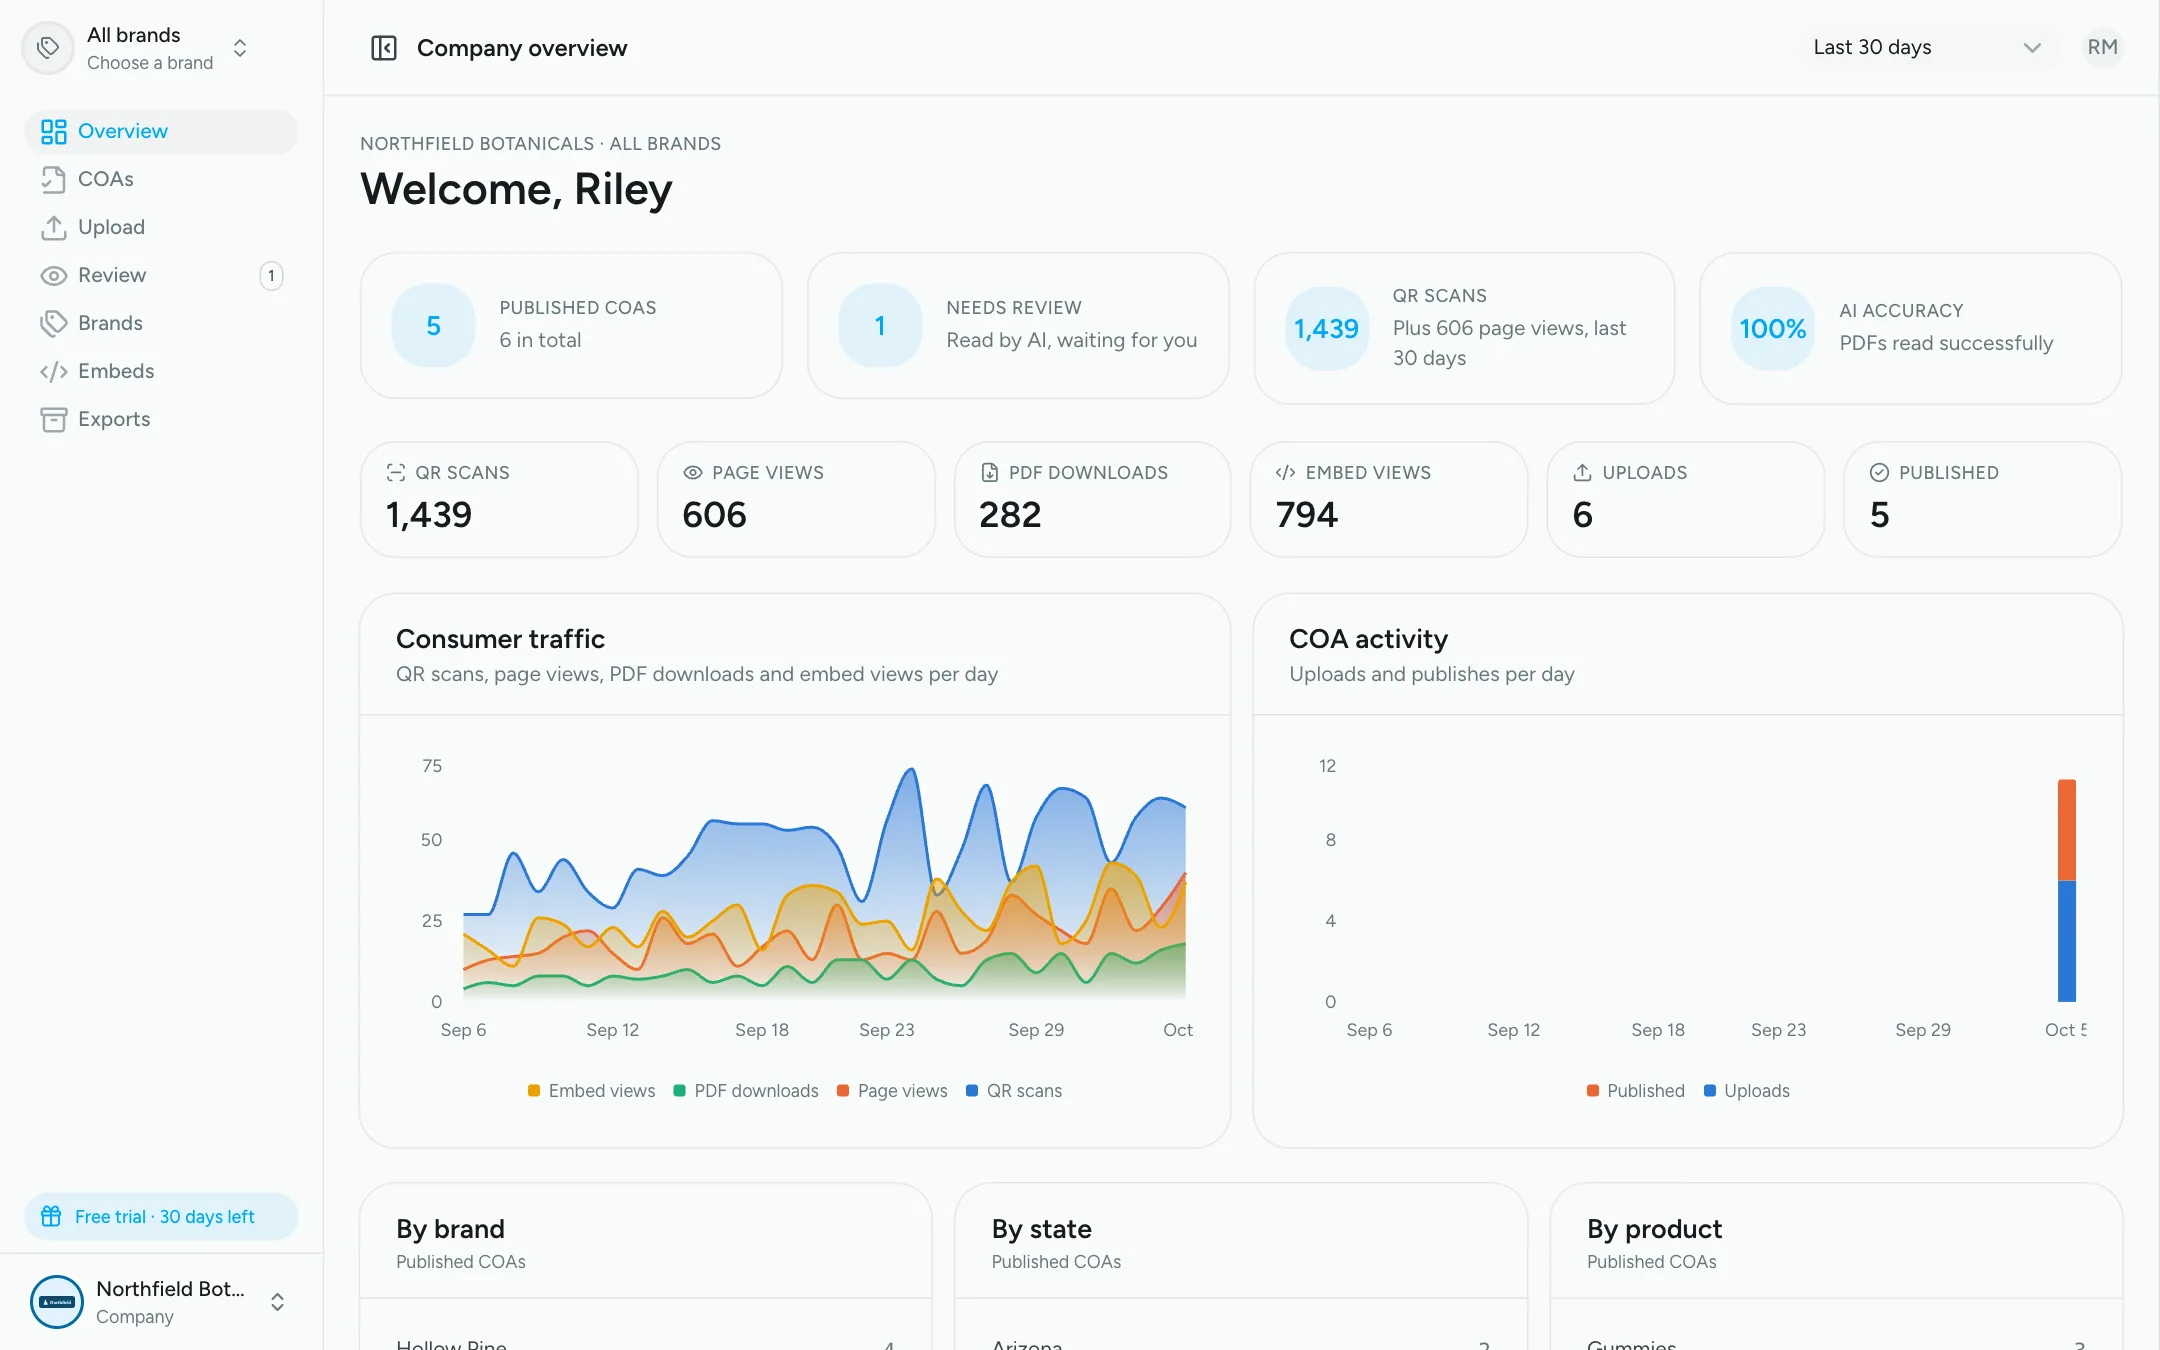Open the Last 30 days date range dropdown

coord(1927,47)
